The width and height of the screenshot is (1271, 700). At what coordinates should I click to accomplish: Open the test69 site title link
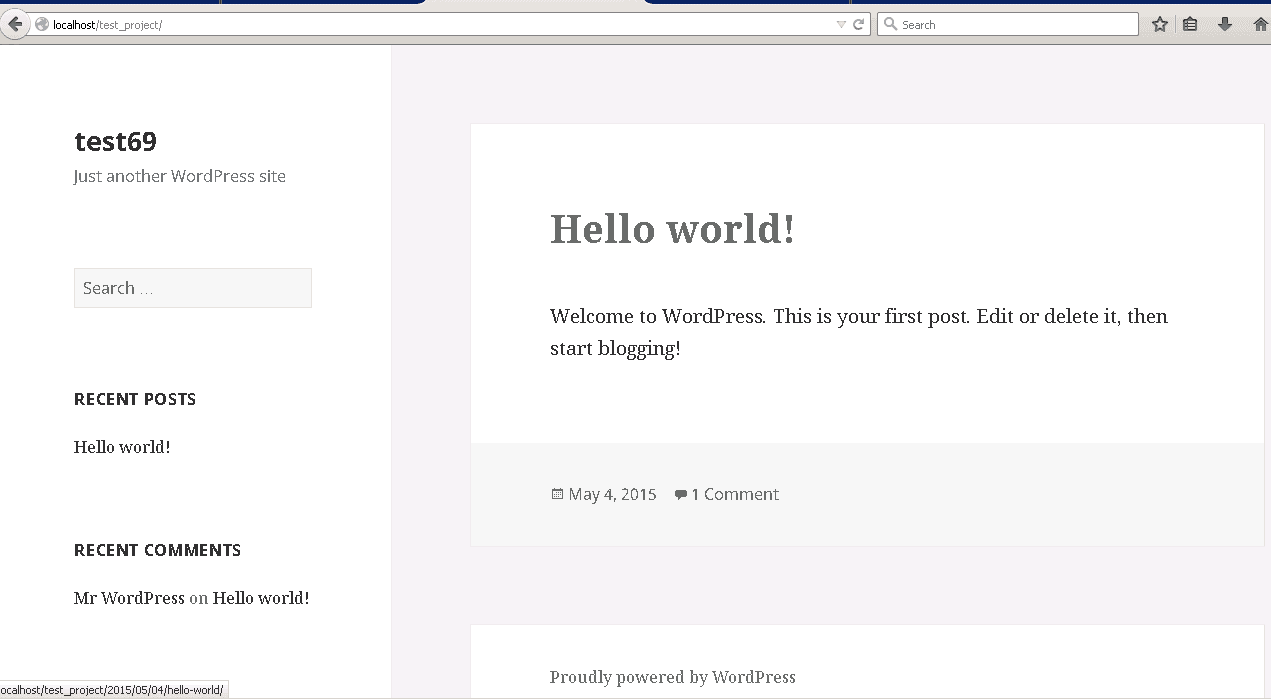click(115, 141)
